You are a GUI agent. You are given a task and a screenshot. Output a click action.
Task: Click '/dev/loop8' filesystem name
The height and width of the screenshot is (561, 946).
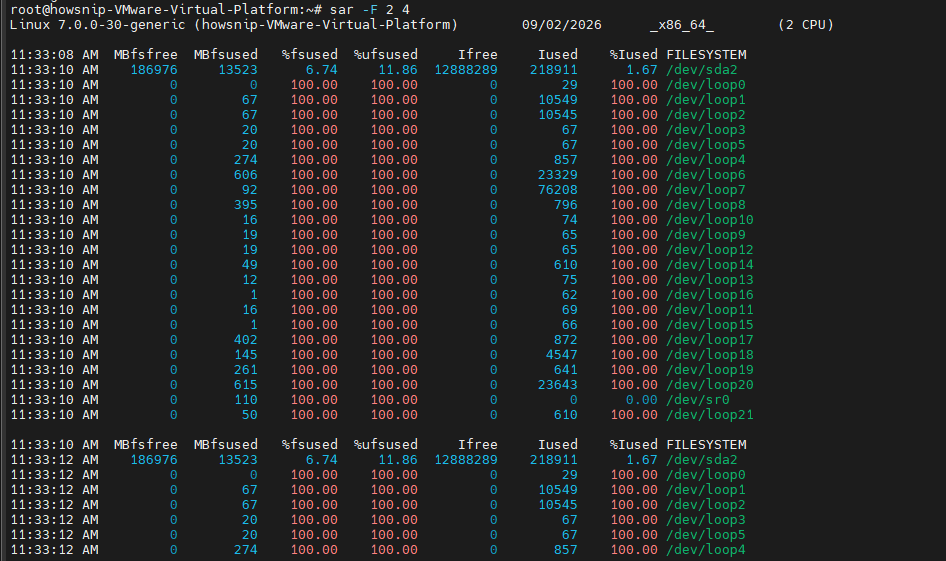coord(706,205)
